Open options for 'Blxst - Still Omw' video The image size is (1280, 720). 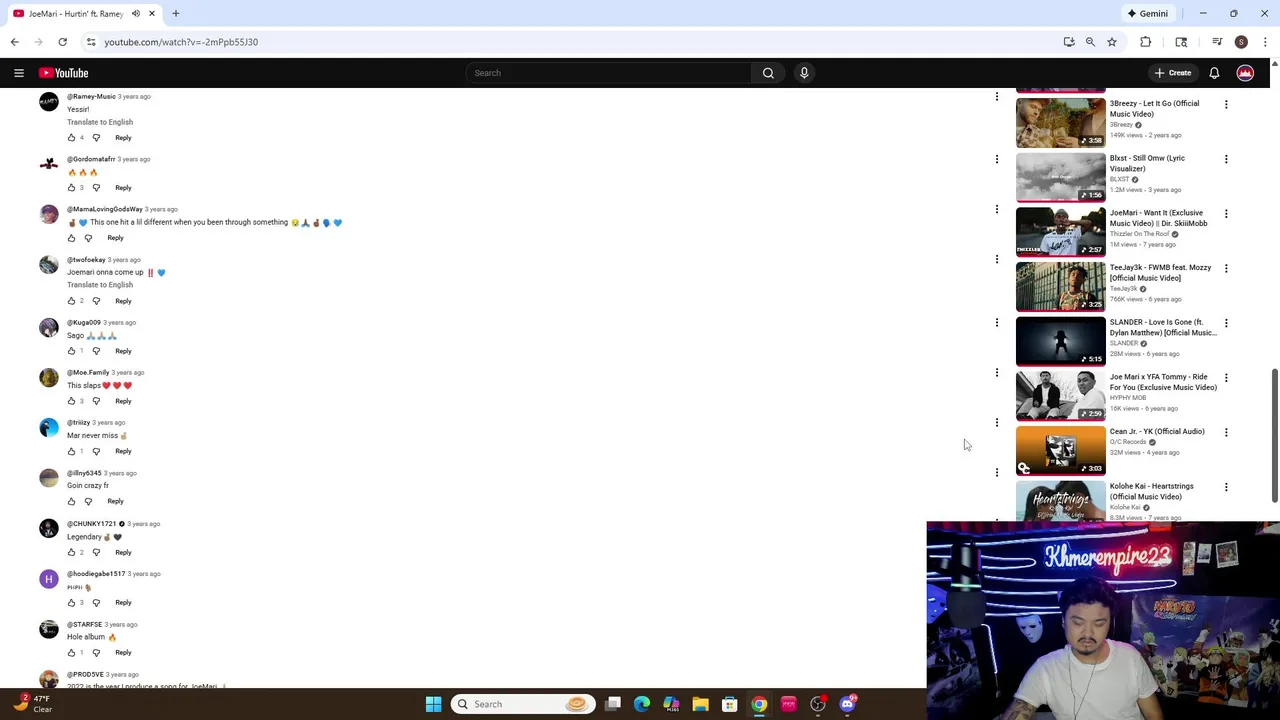pyautogui.click(x=1226, y=159)
